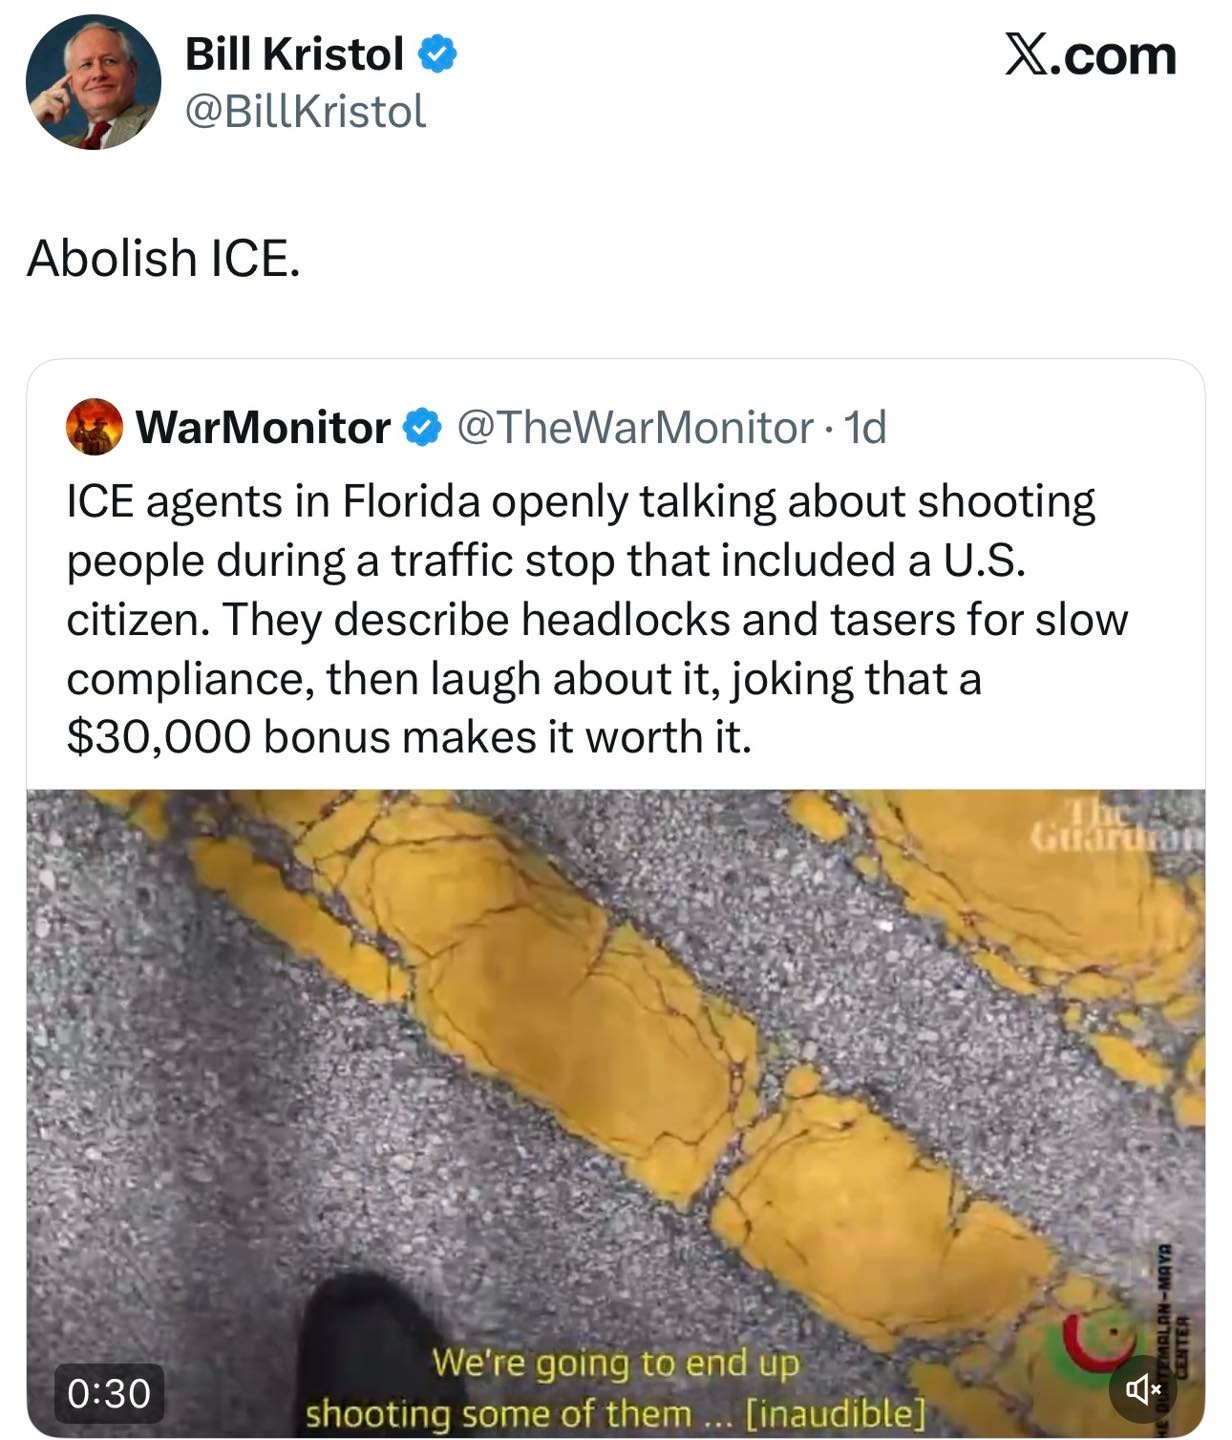The image size is (1232, 1440).
Task: Click the X.com logo
Action: click(x=1090, y=54)
